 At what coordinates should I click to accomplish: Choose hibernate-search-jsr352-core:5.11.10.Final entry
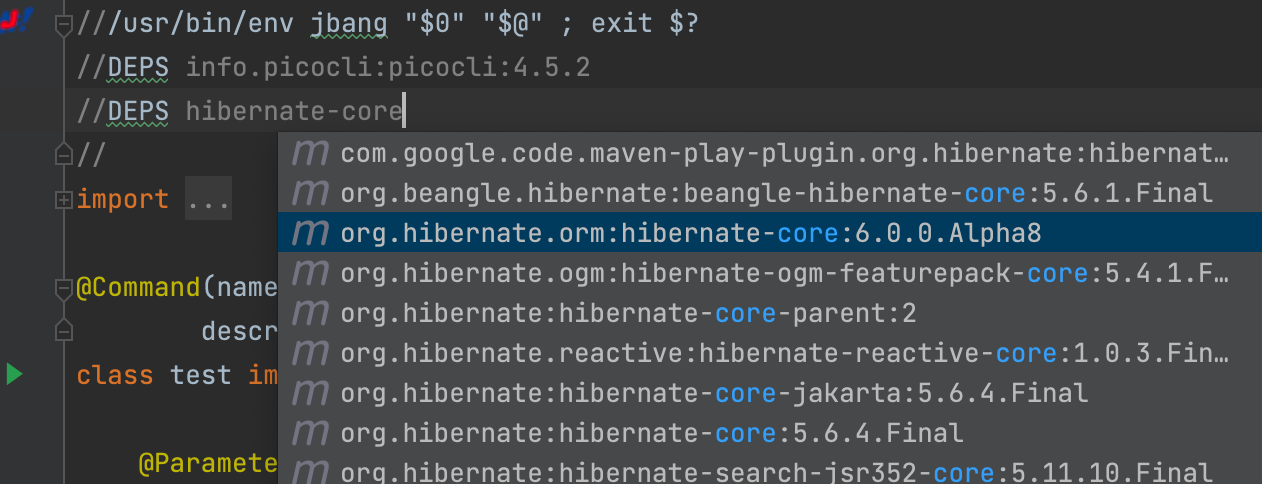tap(769, 471)
